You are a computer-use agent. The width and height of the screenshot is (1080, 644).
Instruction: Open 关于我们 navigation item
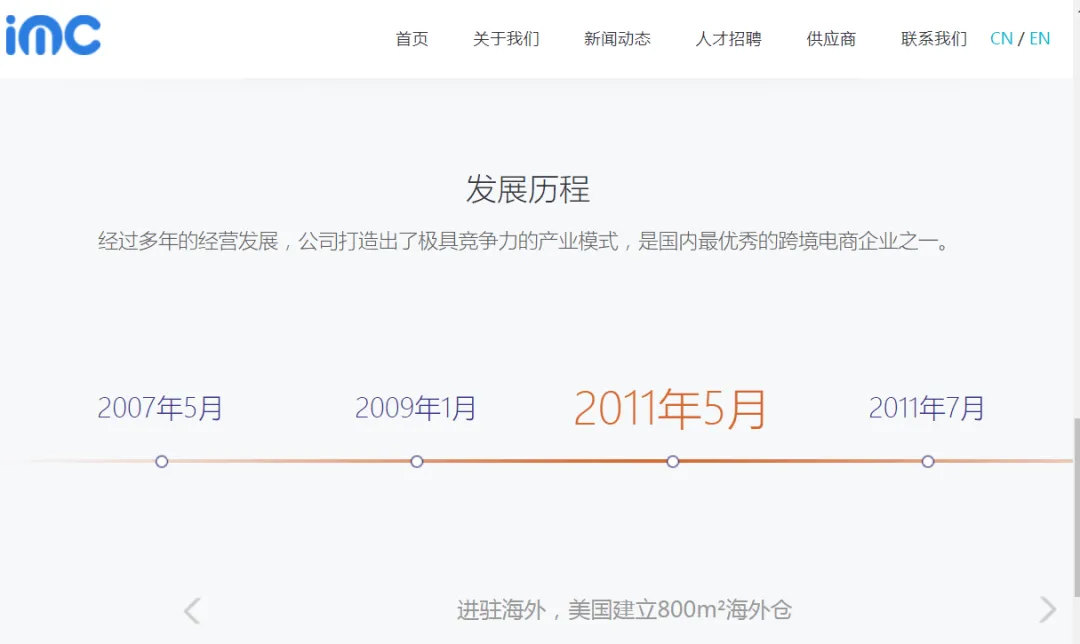pyautogui.click(x=506, y=39)
